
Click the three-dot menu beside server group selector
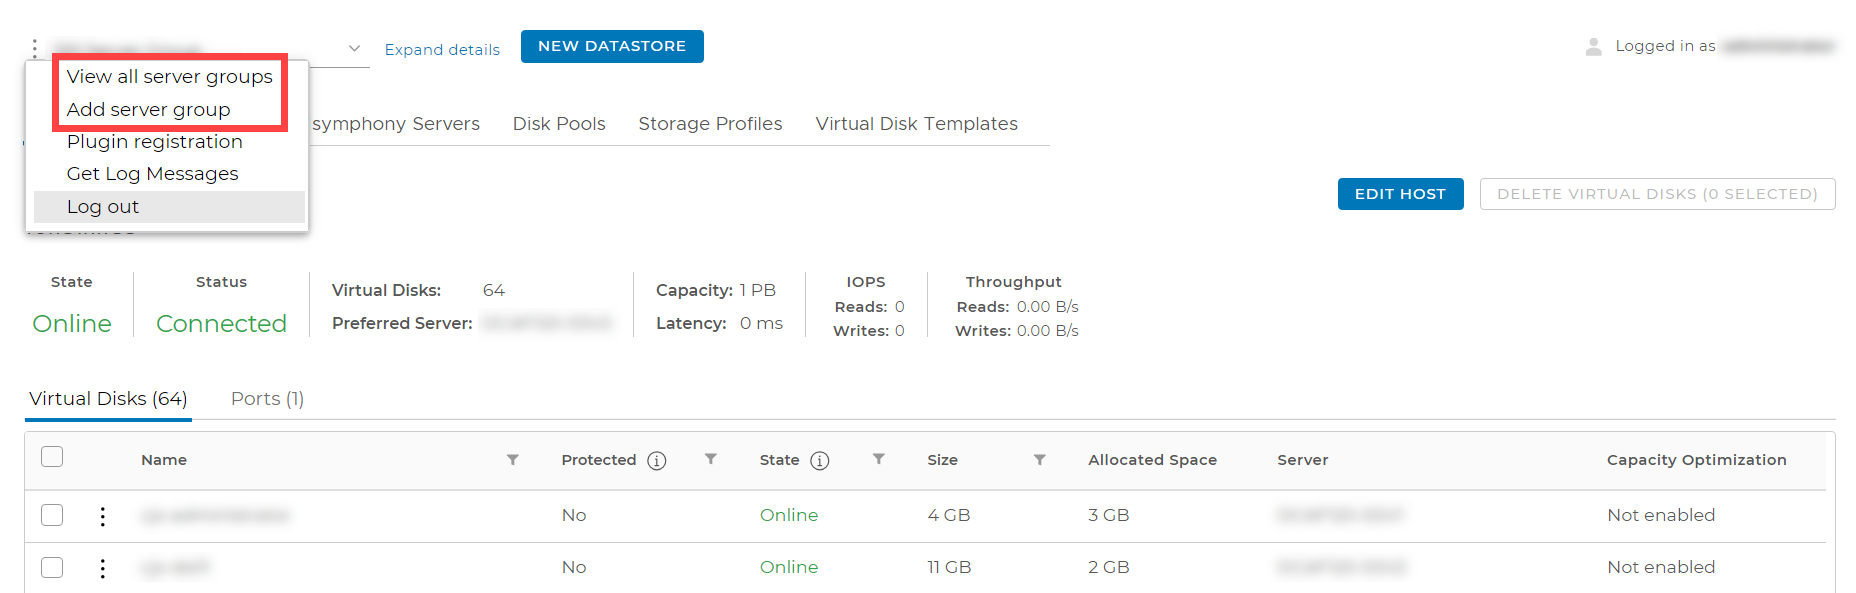(35, 47)
